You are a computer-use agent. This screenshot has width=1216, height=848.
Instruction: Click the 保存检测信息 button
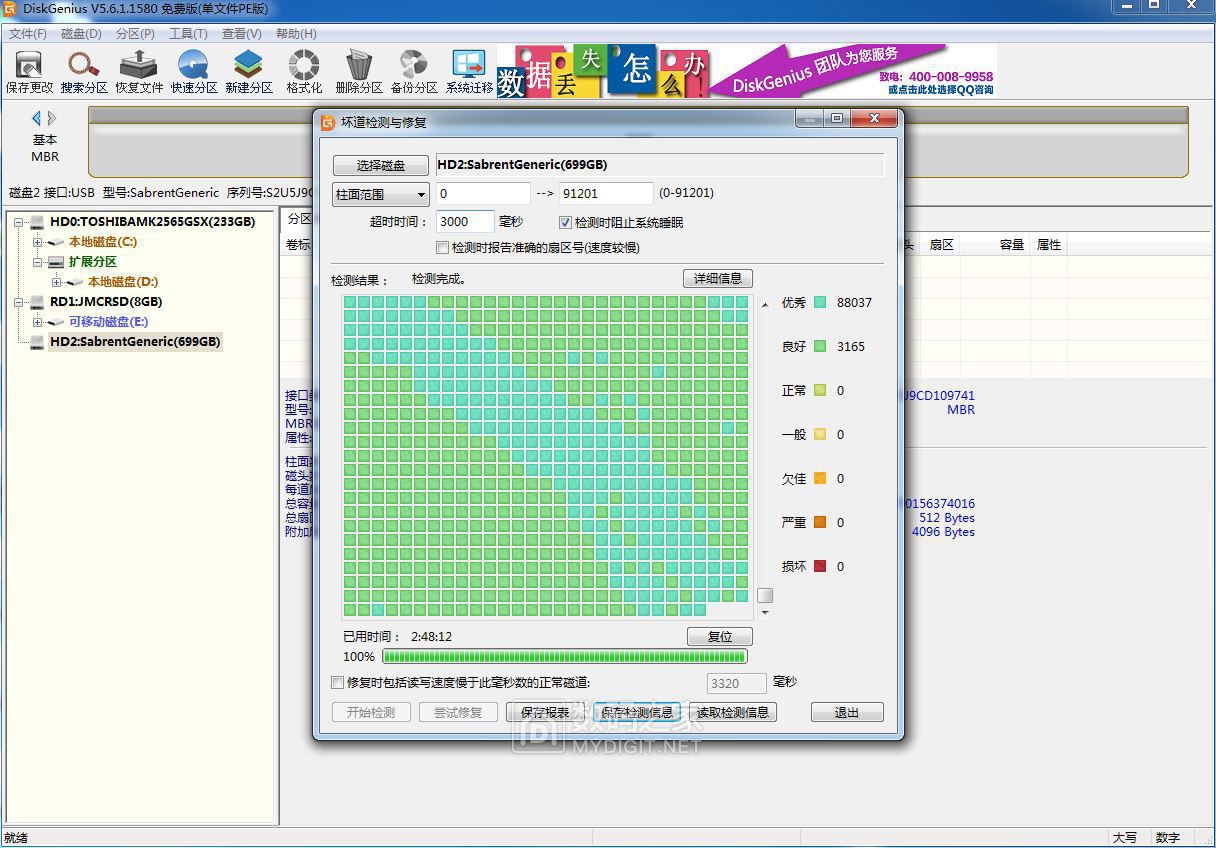[637, 712]
